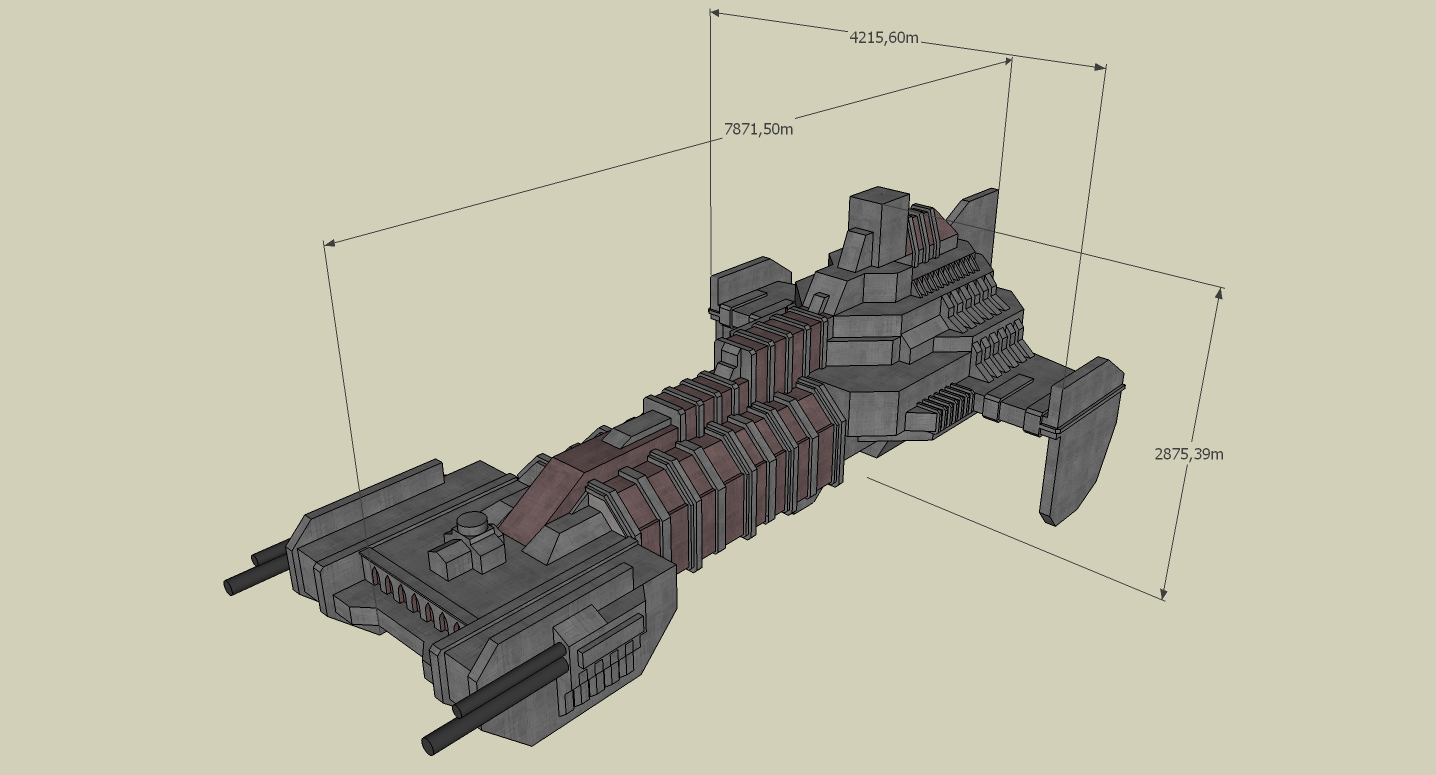Select the left arrowhead of length dimension
1436x775 pixels.
point(329,243)
